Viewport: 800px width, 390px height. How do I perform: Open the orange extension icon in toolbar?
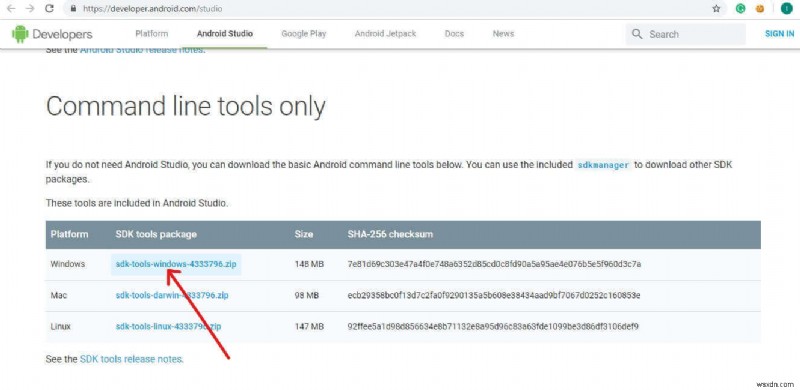[x=760, y=9]
